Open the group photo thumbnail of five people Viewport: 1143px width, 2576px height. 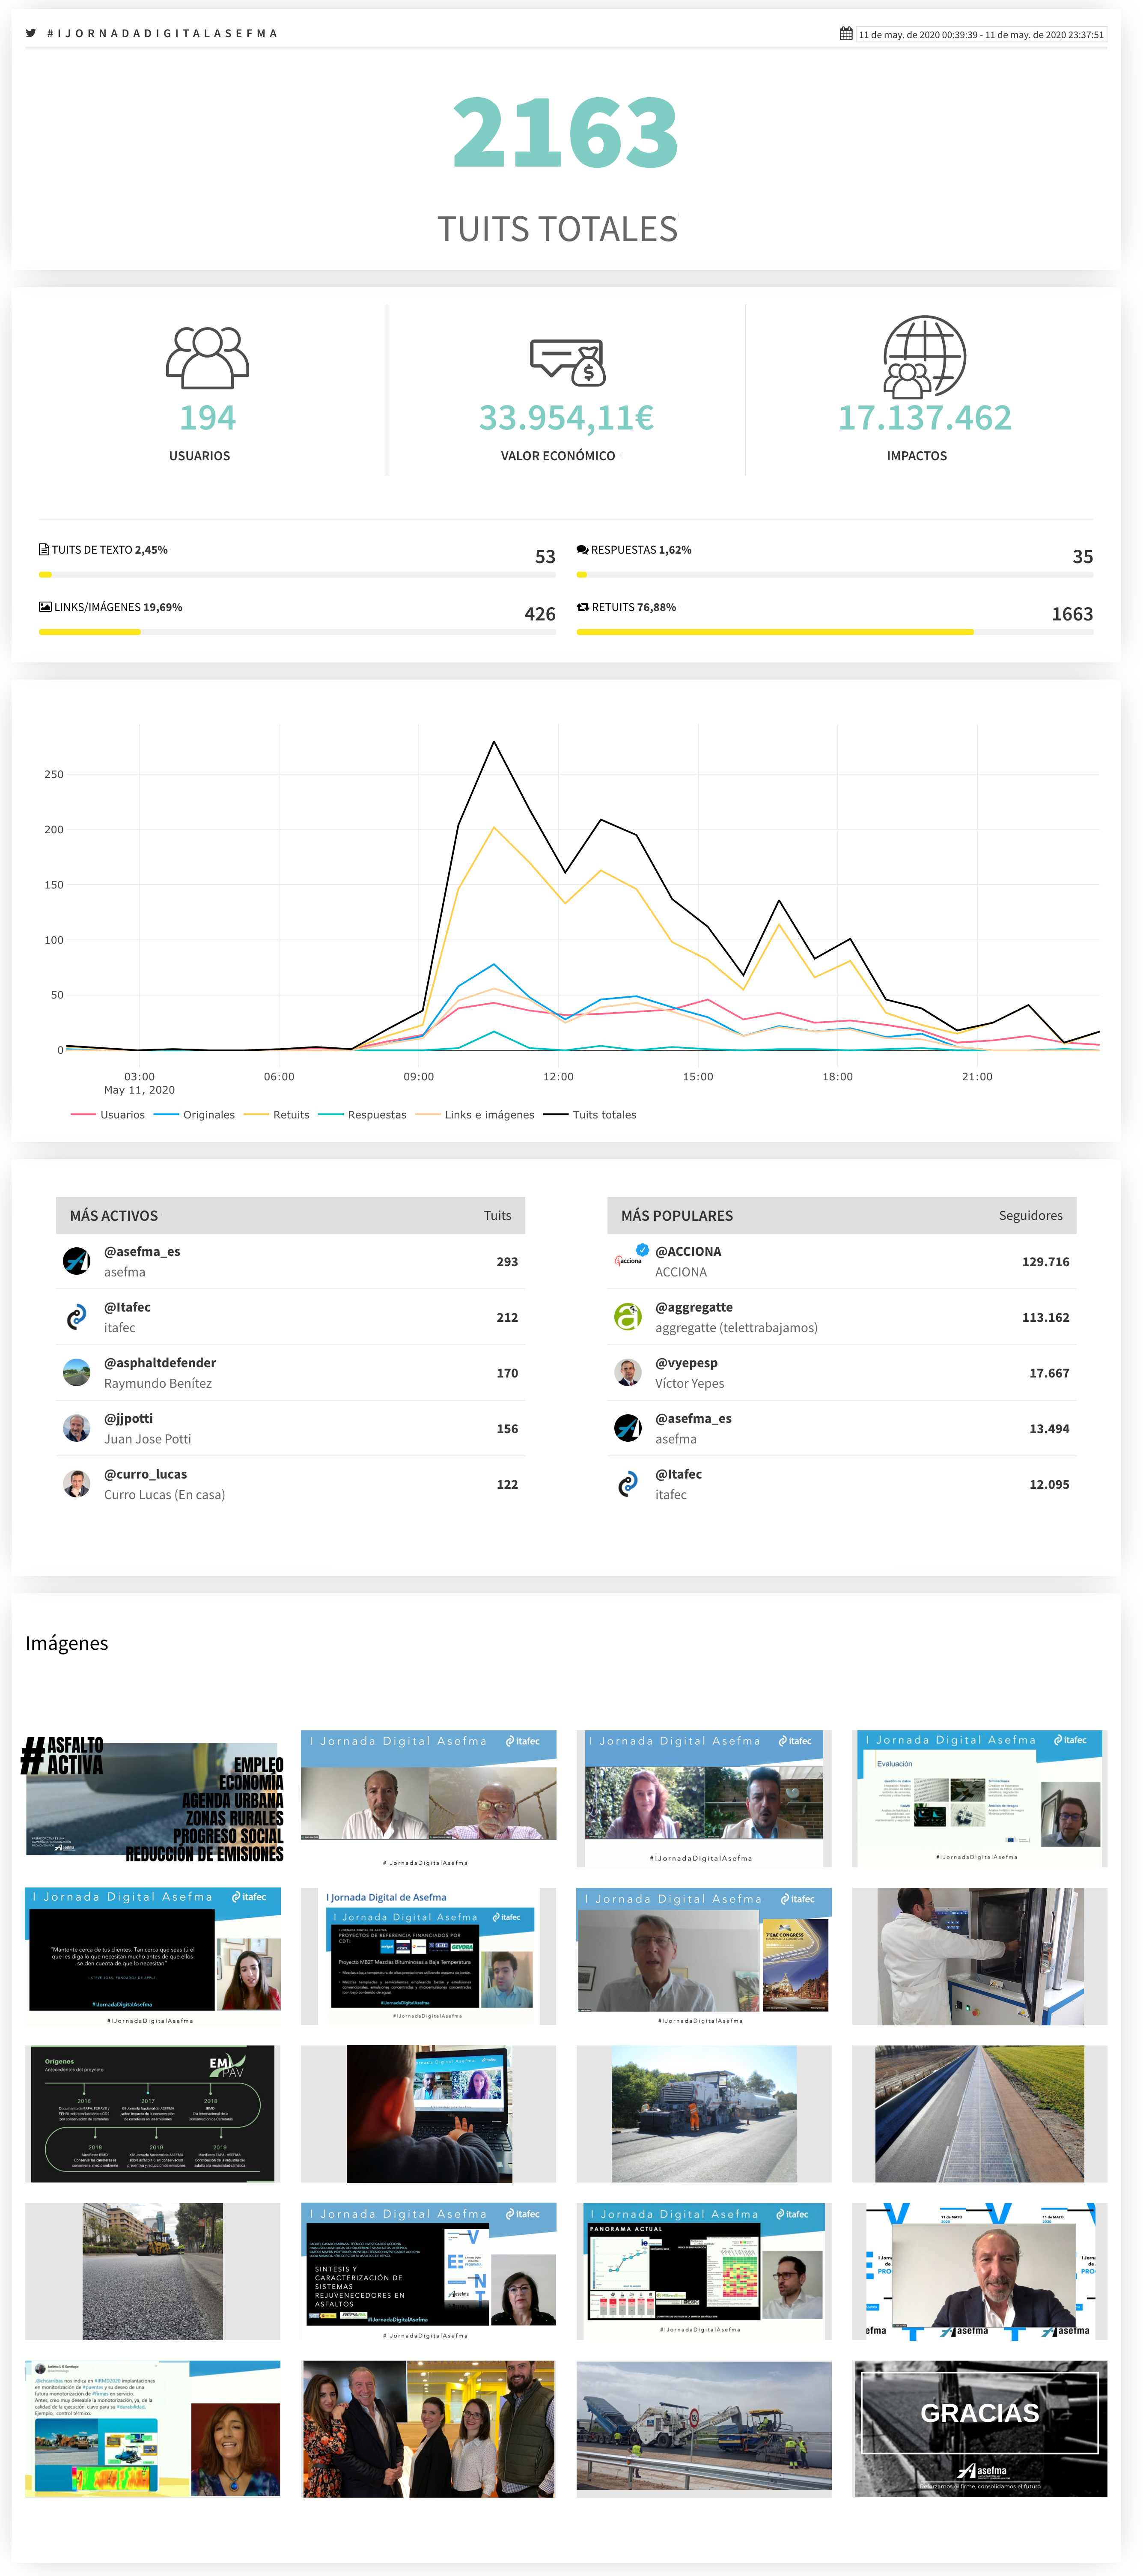click(428, 2429)
